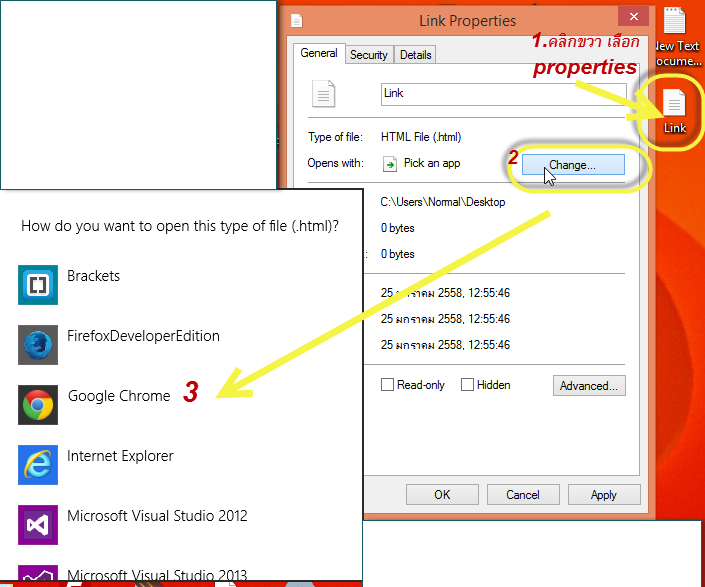Click the file icon in the Link Properties title bar
Viewport: 705px width, 587px height.
[x=297, y=21]
